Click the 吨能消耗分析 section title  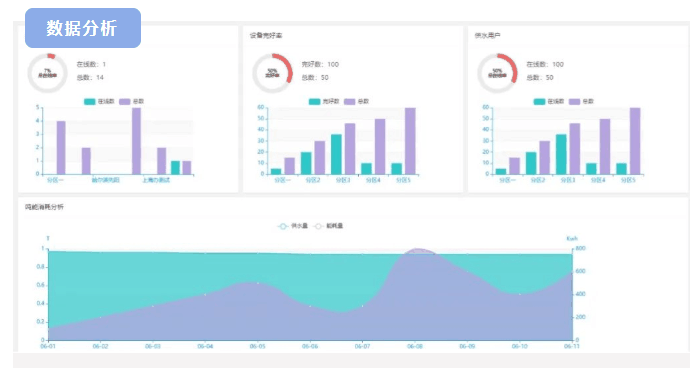(44, 207)
